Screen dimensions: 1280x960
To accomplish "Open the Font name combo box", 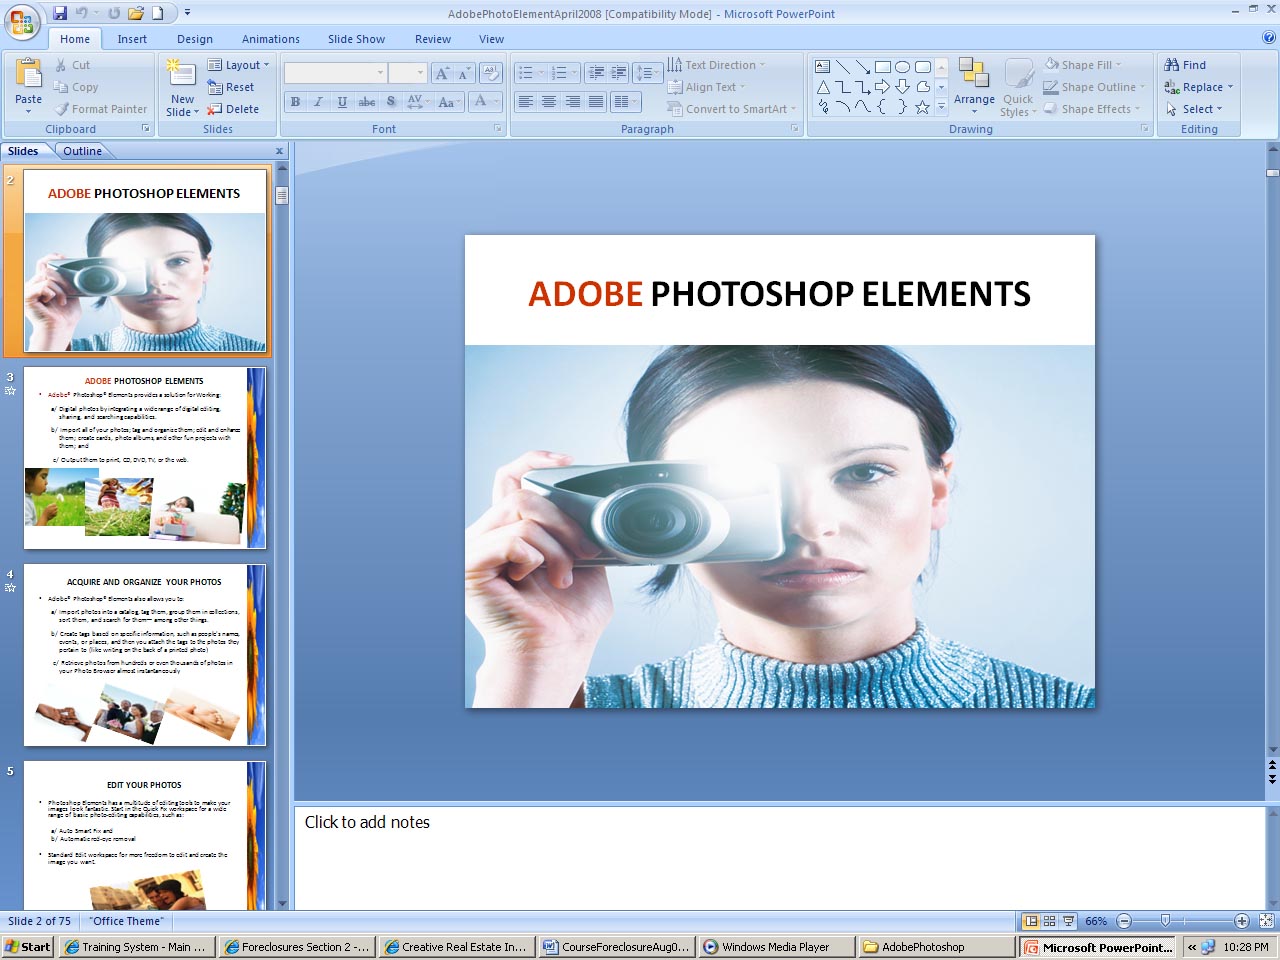I will click(x=335, y=73).
